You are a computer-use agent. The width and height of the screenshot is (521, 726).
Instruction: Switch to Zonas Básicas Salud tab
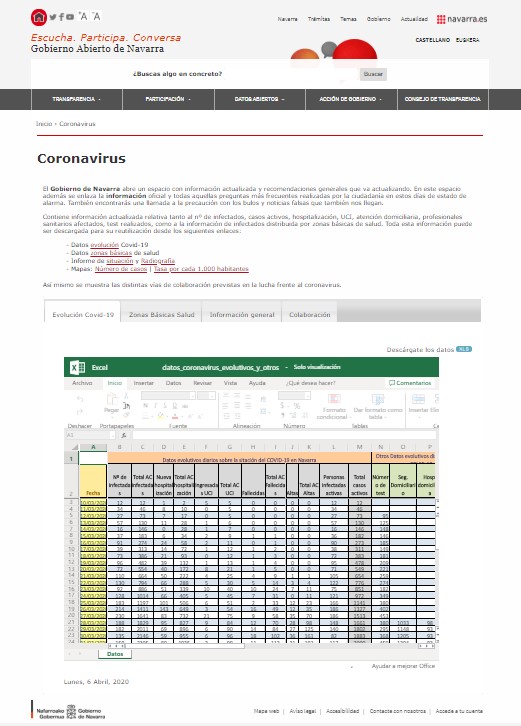(161, 314)
